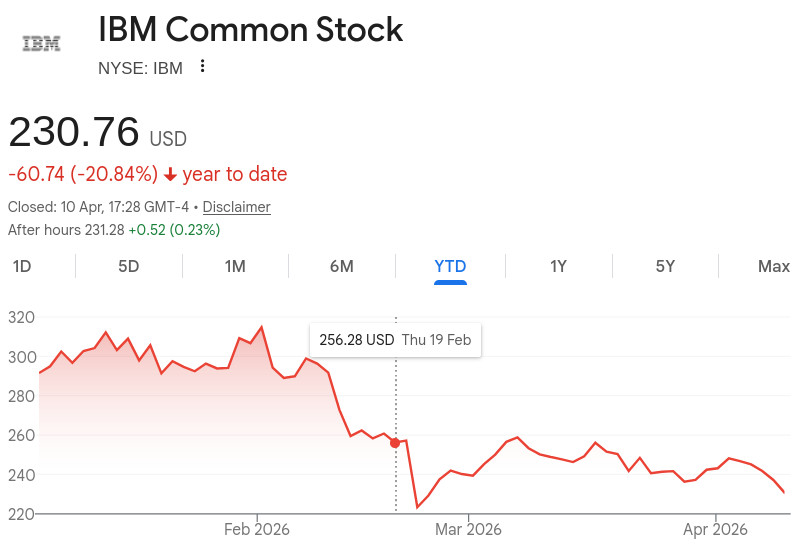Screen dimensions: 812x546
Task: Click the red data point on chart
Action: click(x=395, y=442)
